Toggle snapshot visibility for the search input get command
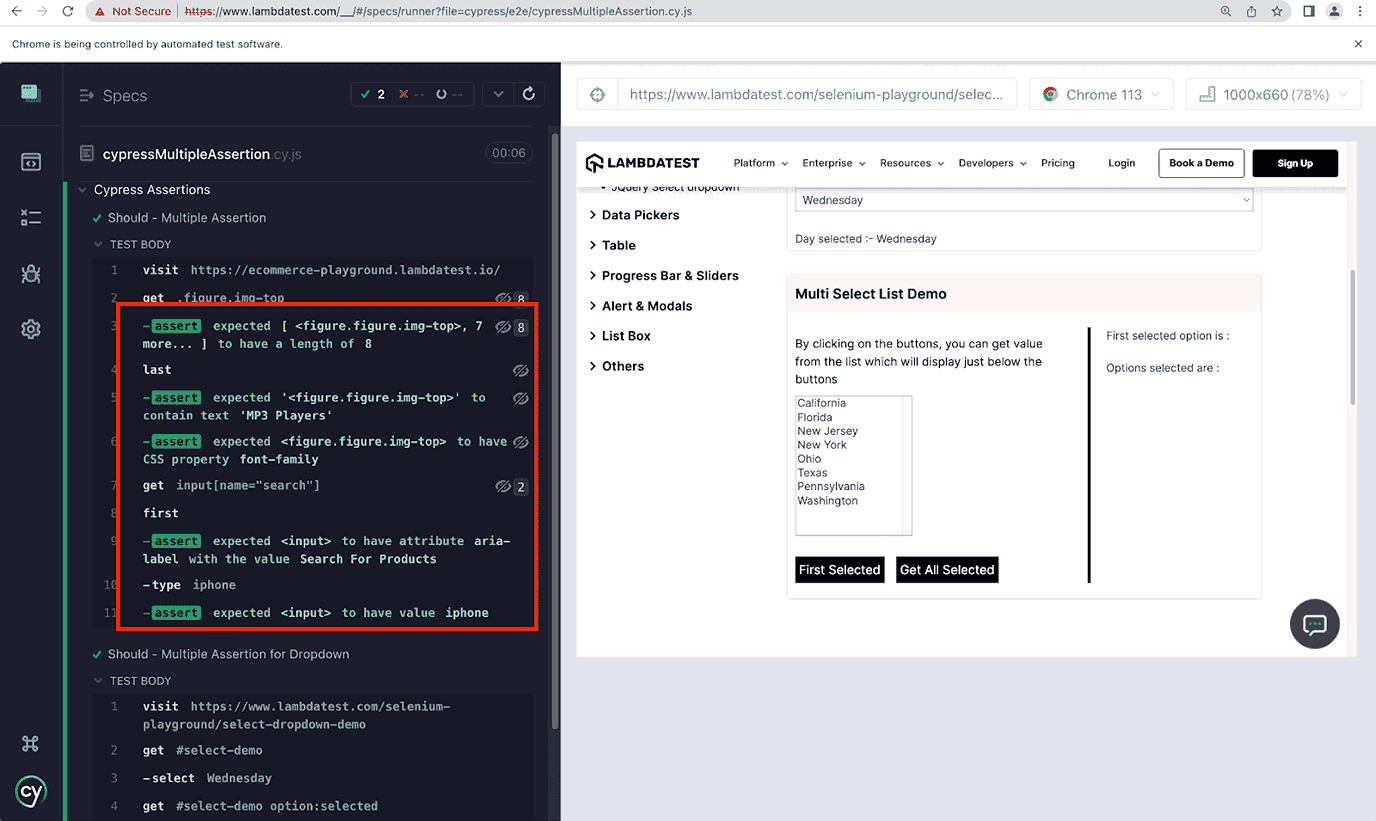1376x821 pixels. point(503,487)
